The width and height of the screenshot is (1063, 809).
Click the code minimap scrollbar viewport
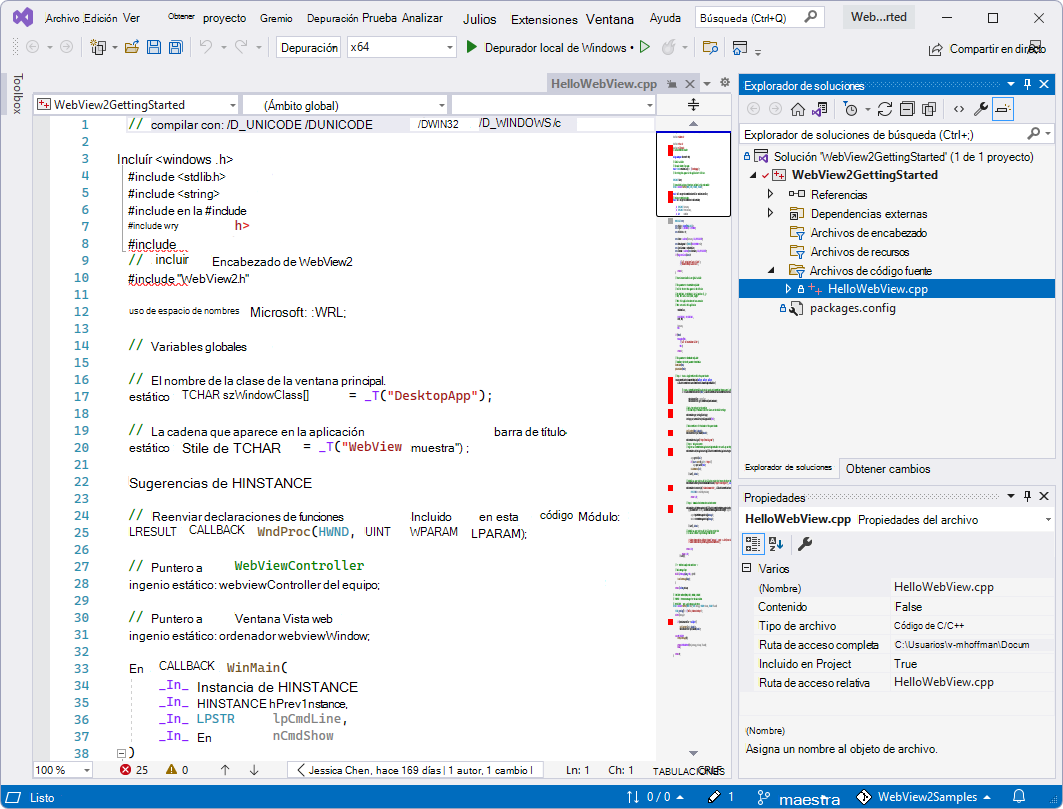693,174
